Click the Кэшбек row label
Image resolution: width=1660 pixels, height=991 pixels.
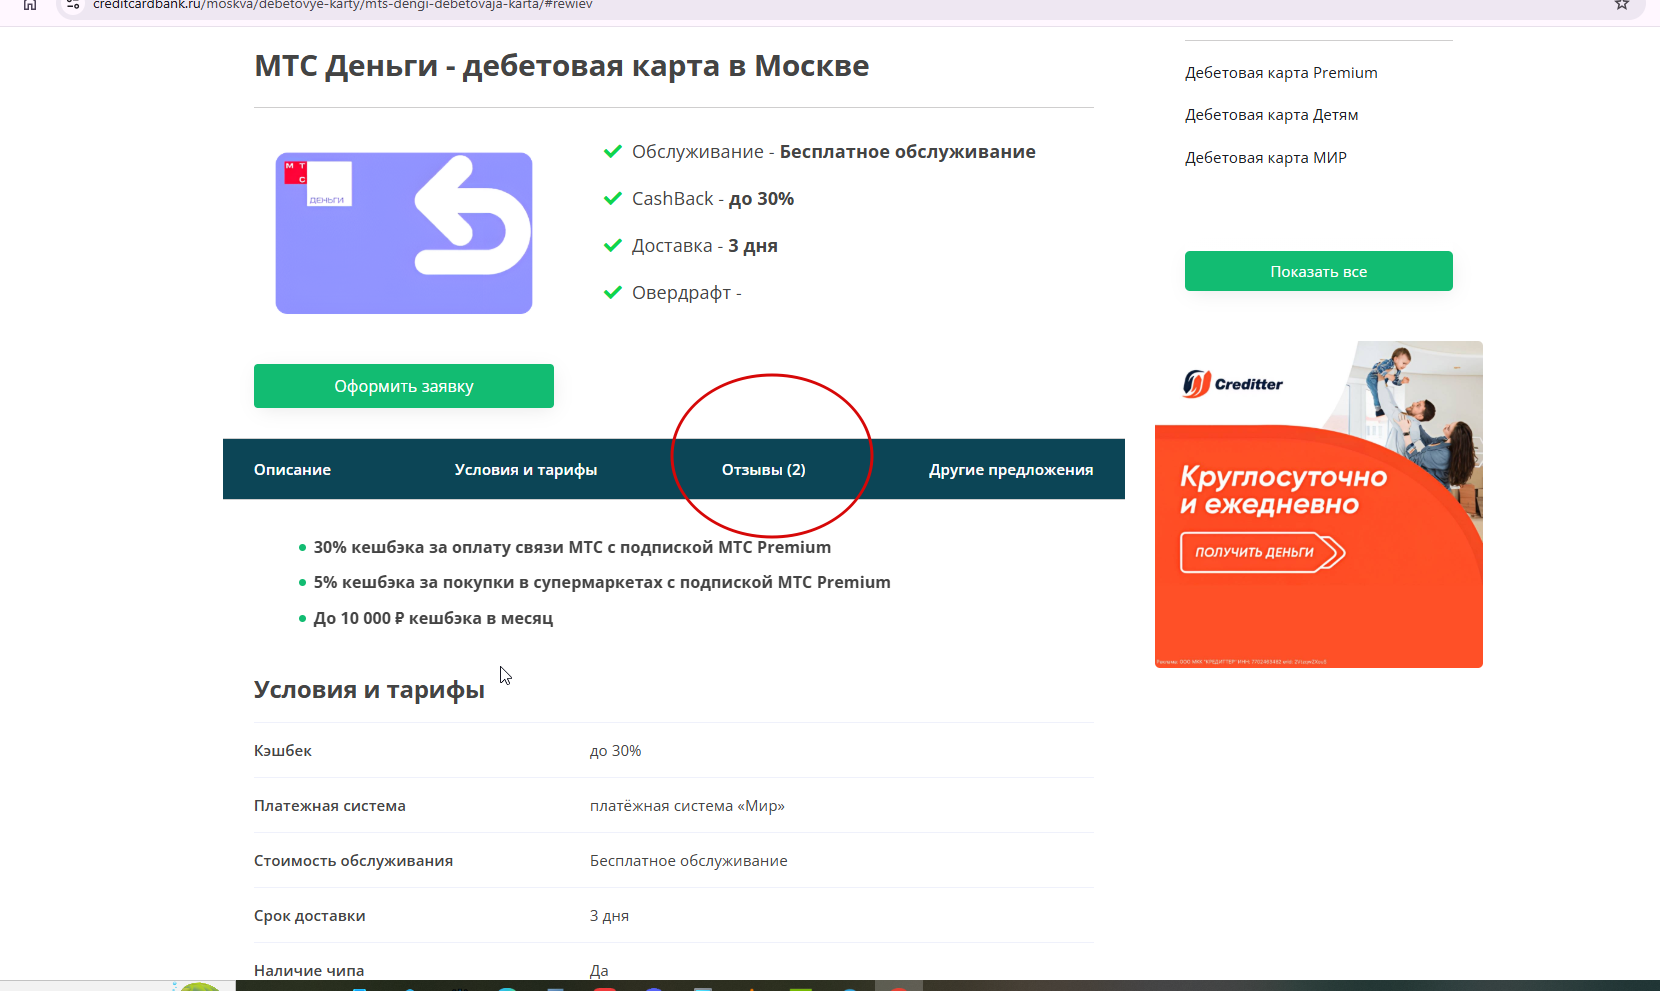tap(283, 751)
